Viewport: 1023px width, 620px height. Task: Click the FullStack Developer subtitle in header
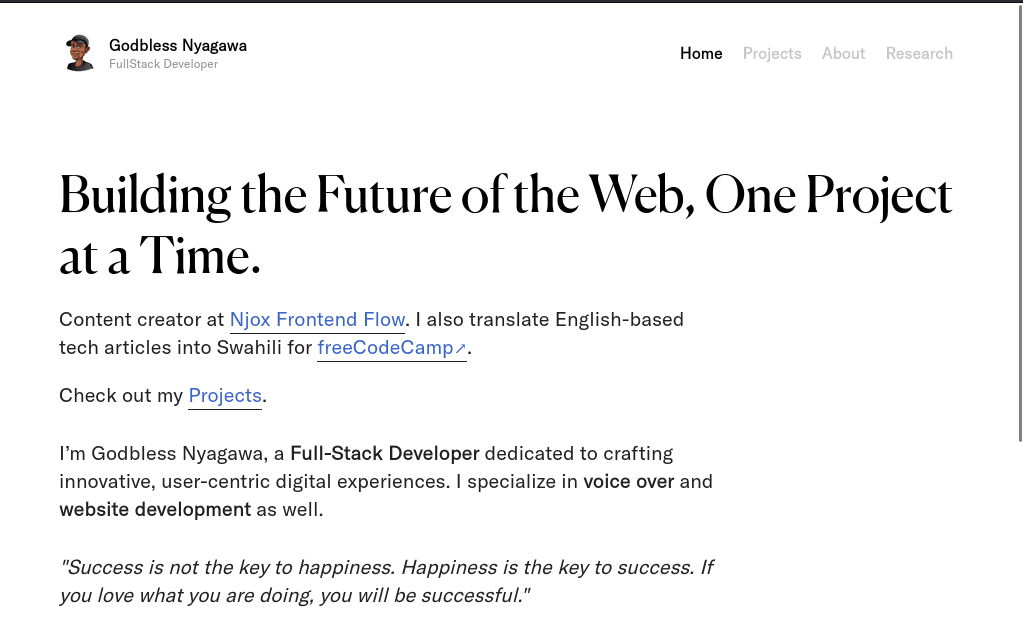(x=163, y=64)
